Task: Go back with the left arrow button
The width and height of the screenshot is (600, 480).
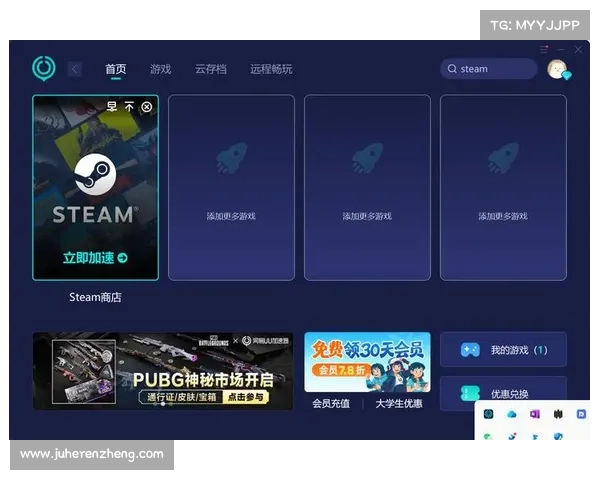Action: coord(75,69)
